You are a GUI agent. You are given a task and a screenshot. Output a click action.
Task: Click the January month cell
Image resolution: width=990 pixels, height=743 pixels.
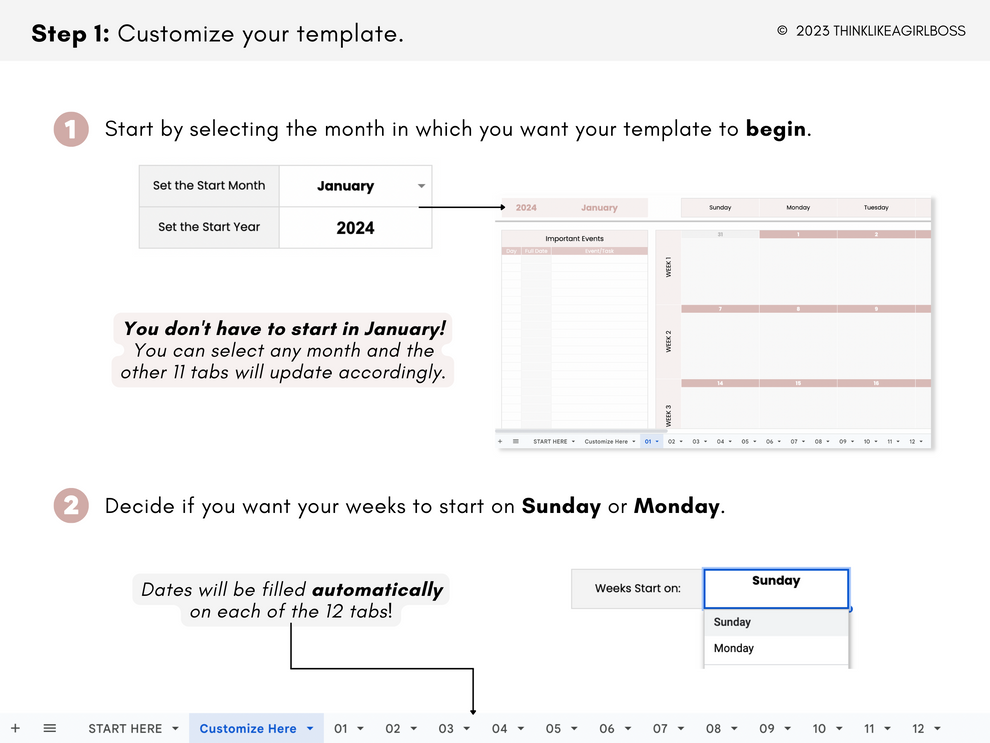[345, 186]
